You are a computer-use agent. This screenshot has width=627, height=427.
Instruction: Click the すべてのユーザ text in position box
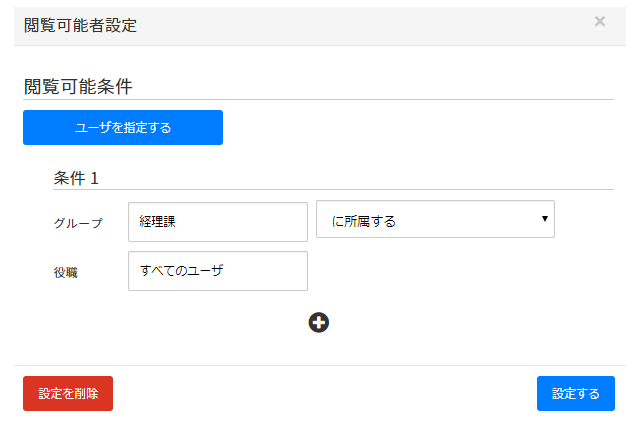click(x=182, y=271)
